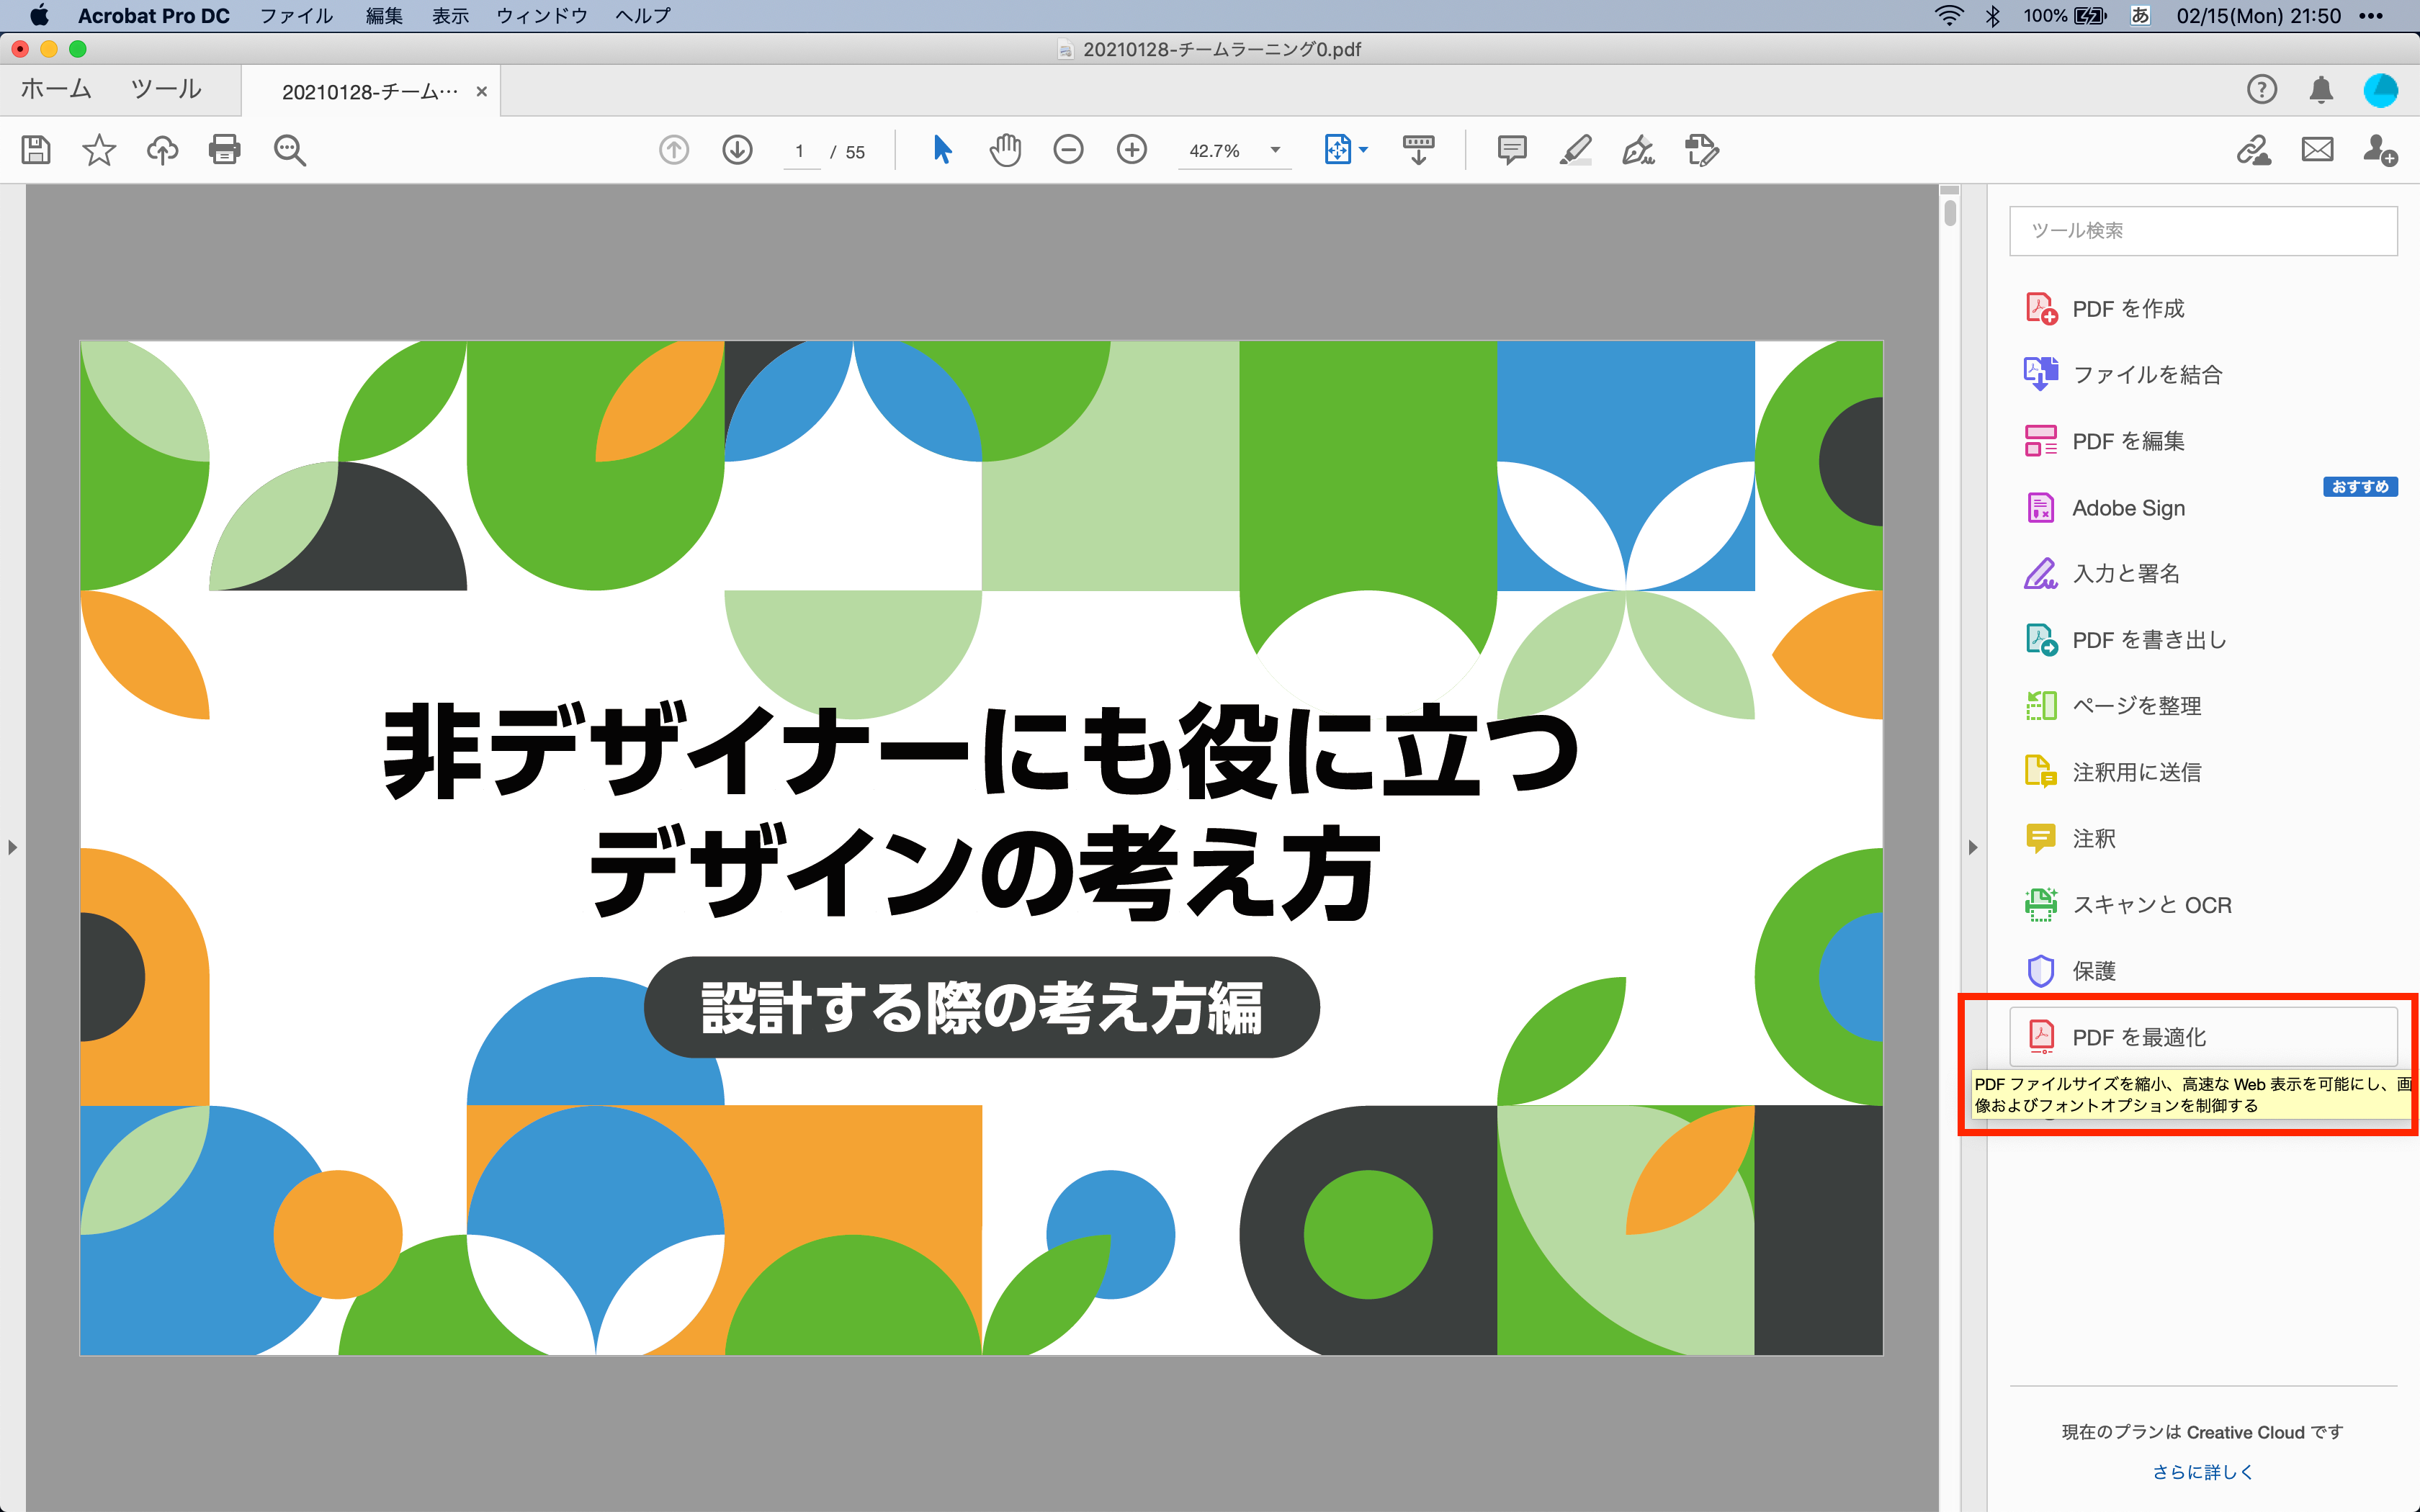The image size is (2420, 1512).
Task: Select the Hand tool
Action: point(1005,150)
